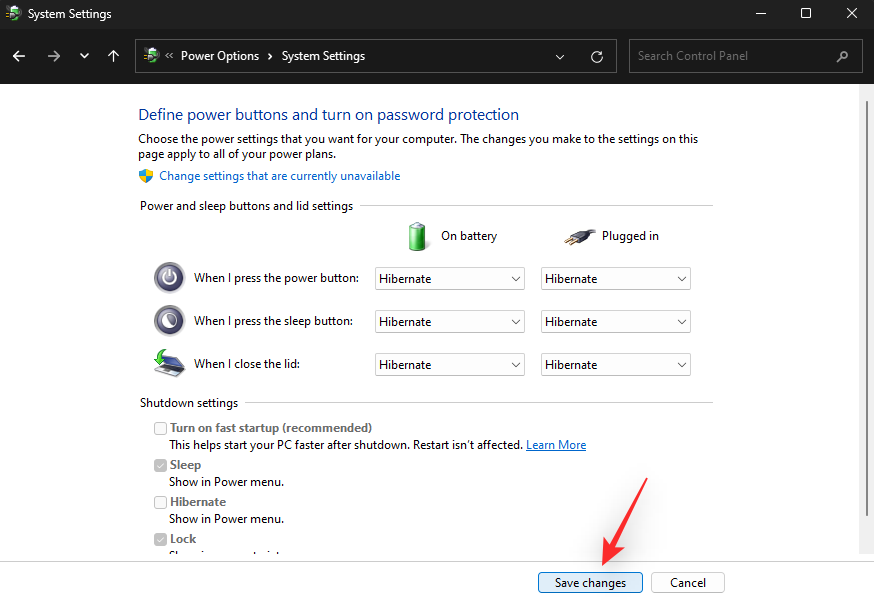Click the sleep button moon icon

pyautogui.click(x=169, y=321)
